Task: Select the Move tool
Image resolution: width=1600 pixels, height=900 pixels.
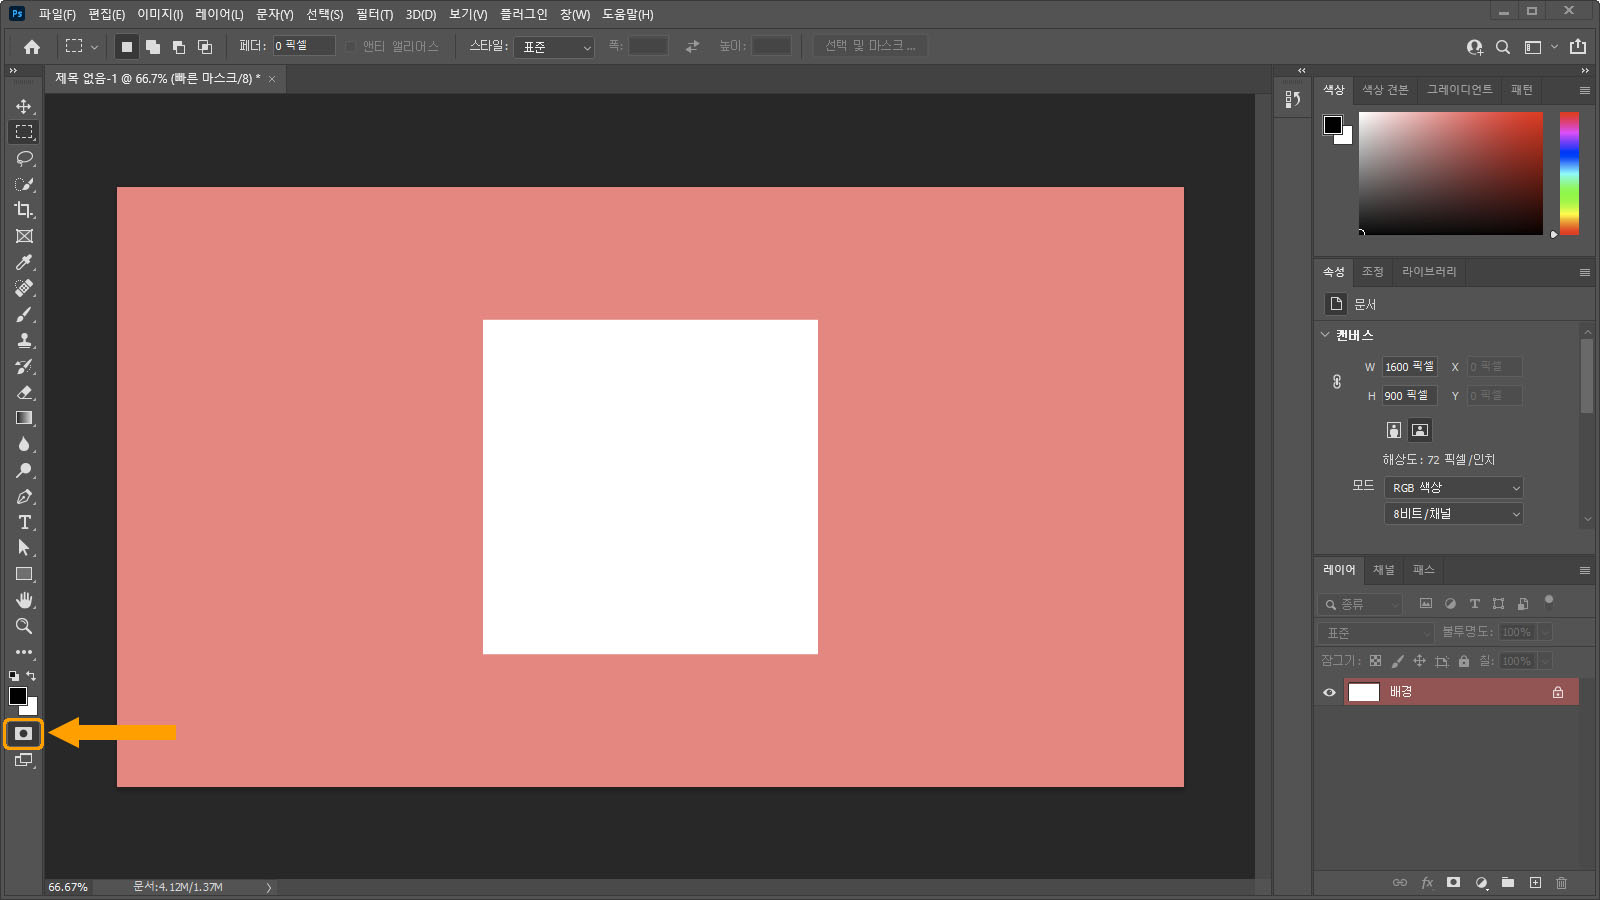Action: click(x=24, y=106)
